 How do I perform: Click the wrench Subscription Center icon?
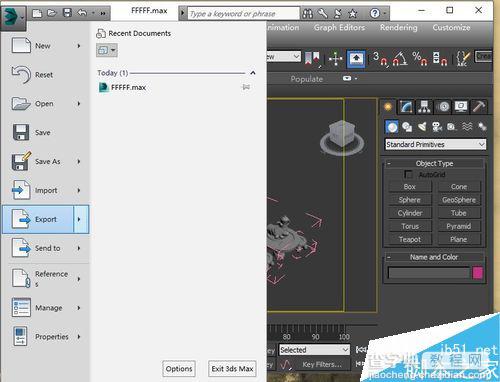(x=323, y=13)
